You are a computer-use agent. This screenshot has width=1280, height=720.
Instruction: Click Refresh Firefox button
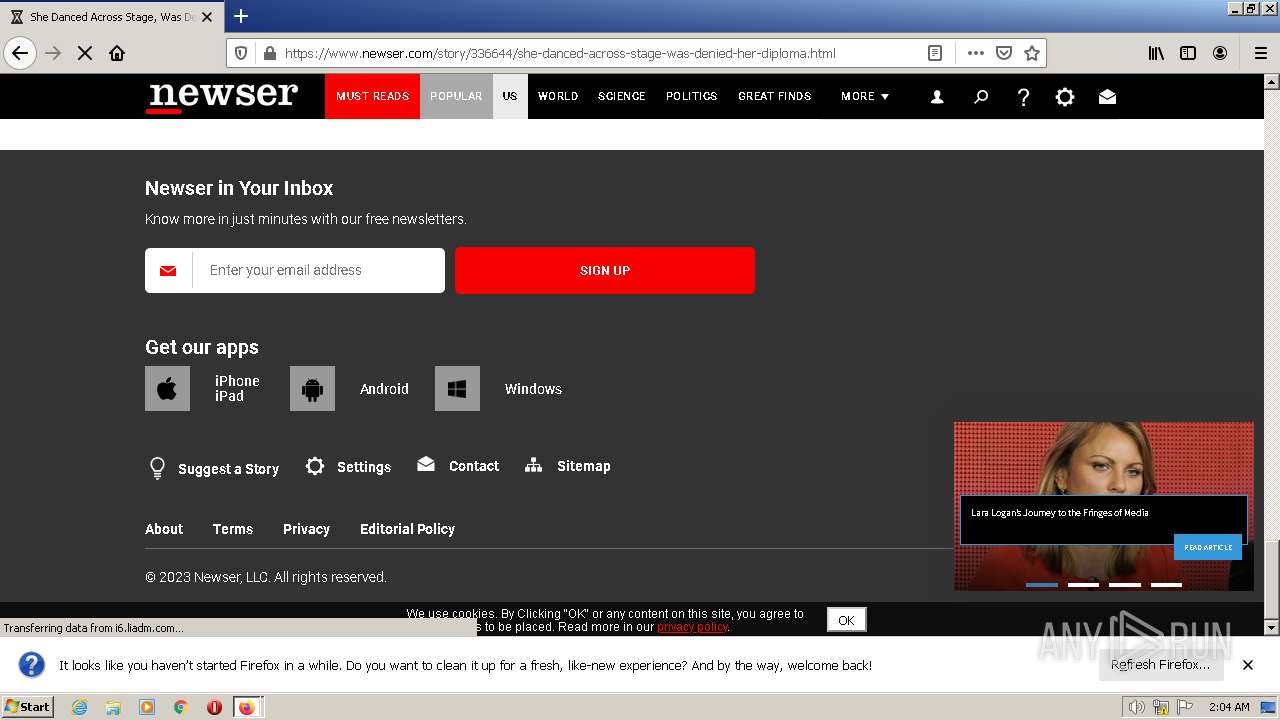coord(1160,665)
